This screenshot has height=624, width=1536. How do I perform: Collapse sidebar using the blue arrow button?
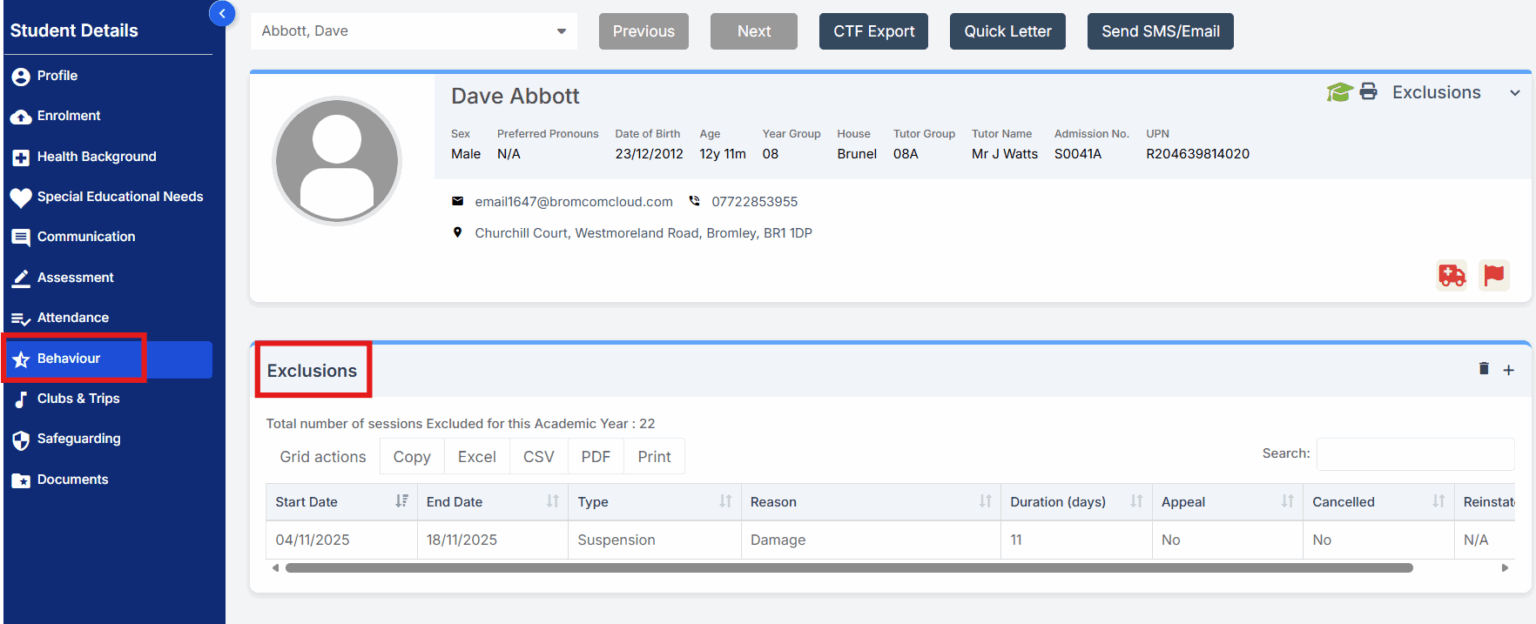point(222,13)
